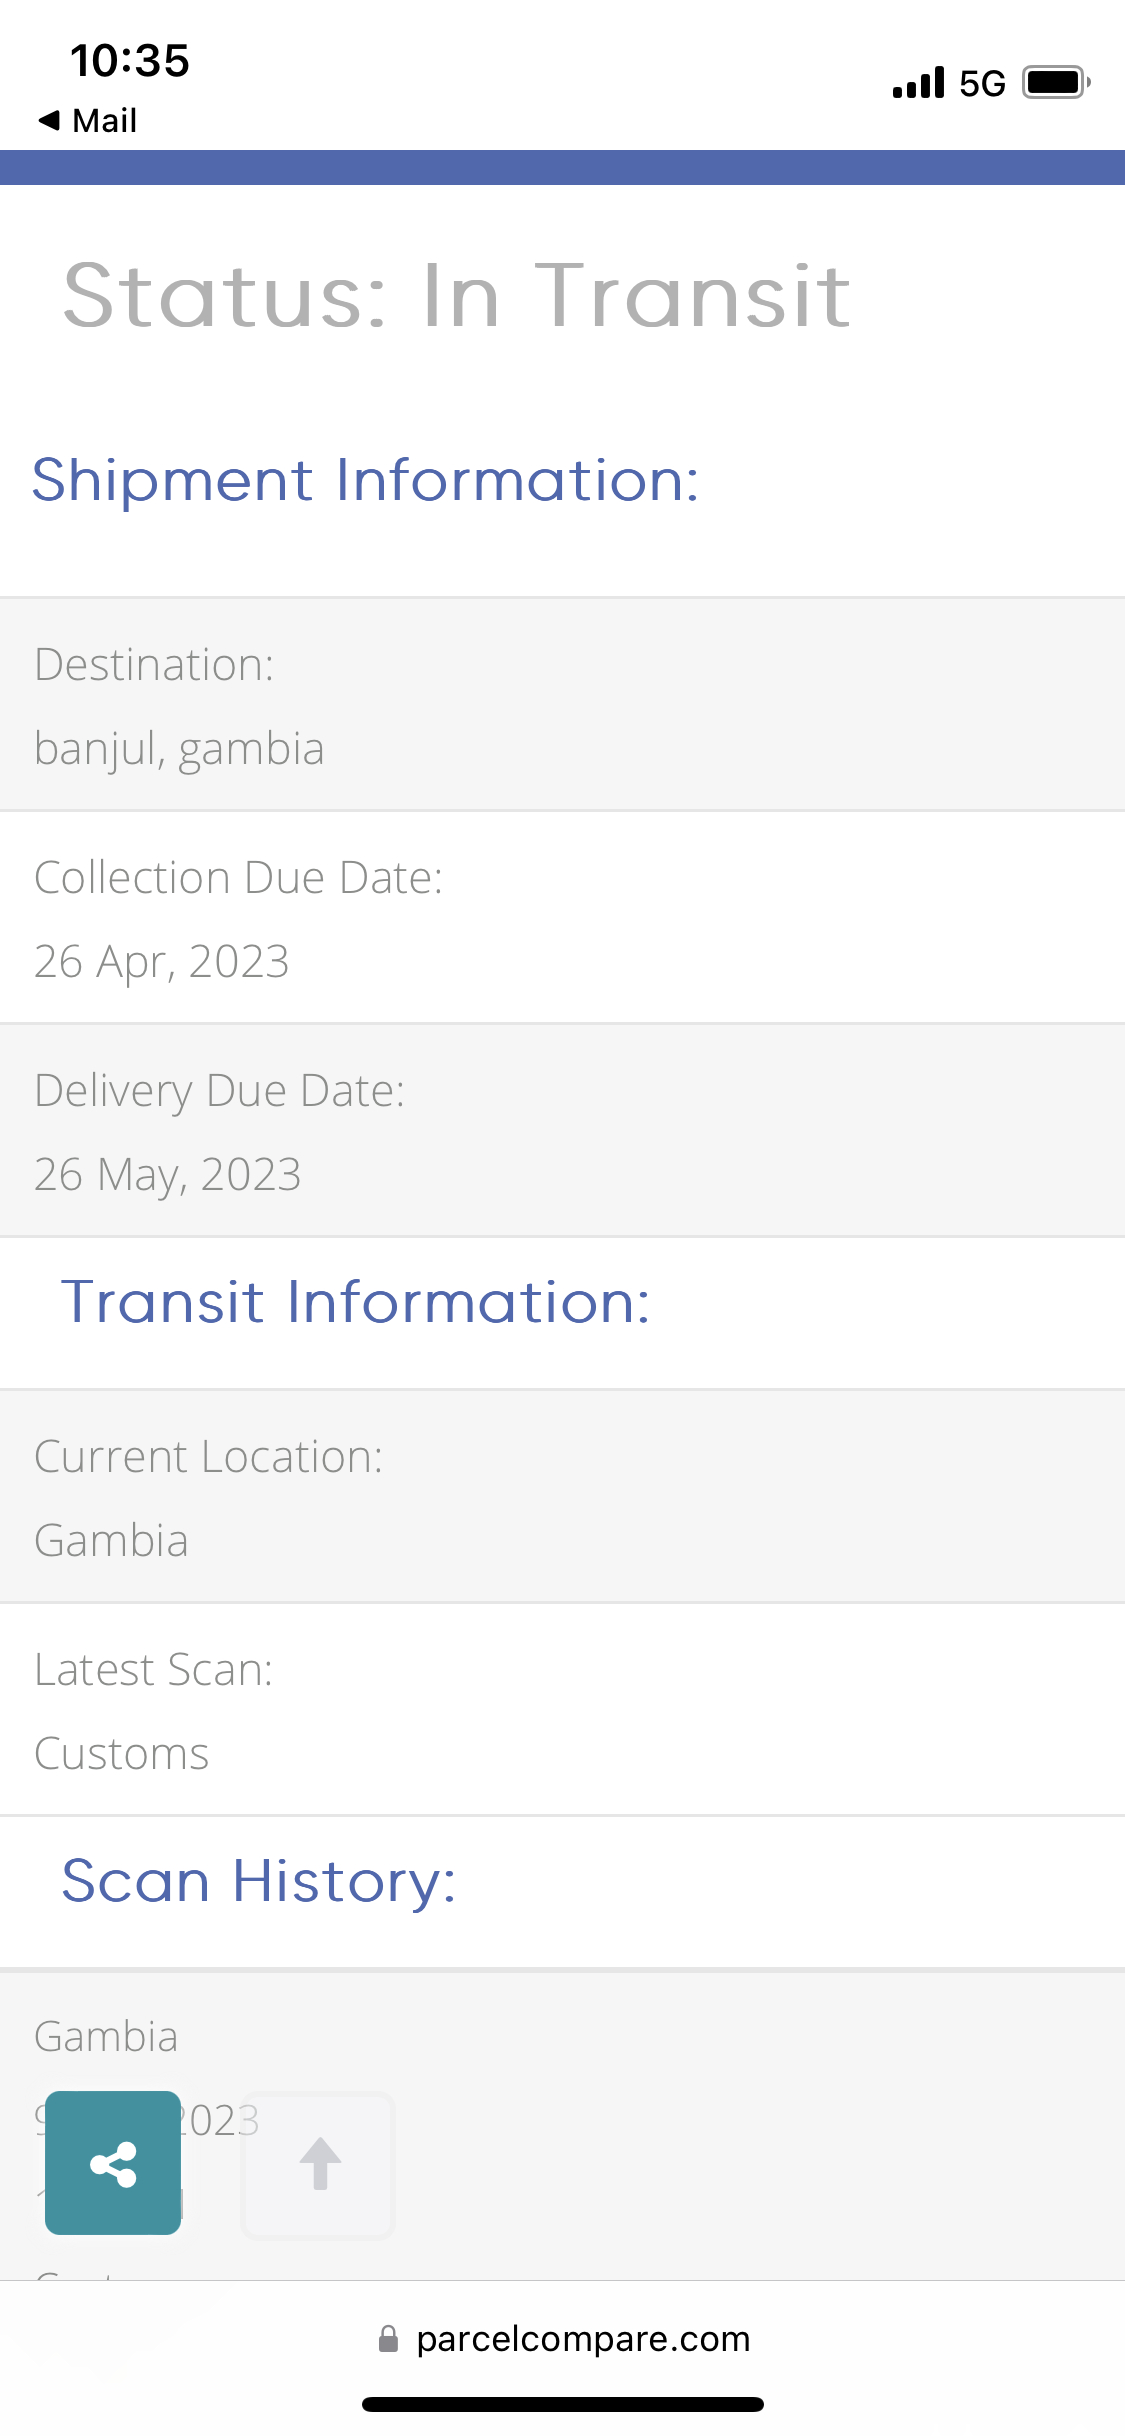Select the Shipment Information heading

click(x=365, y=480)
